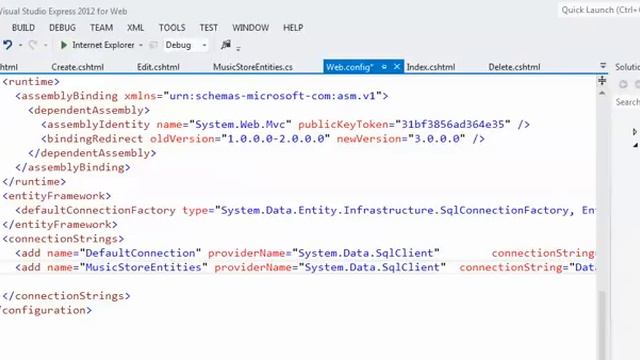Switch to the Create.cshtml tab

[78, 67]
